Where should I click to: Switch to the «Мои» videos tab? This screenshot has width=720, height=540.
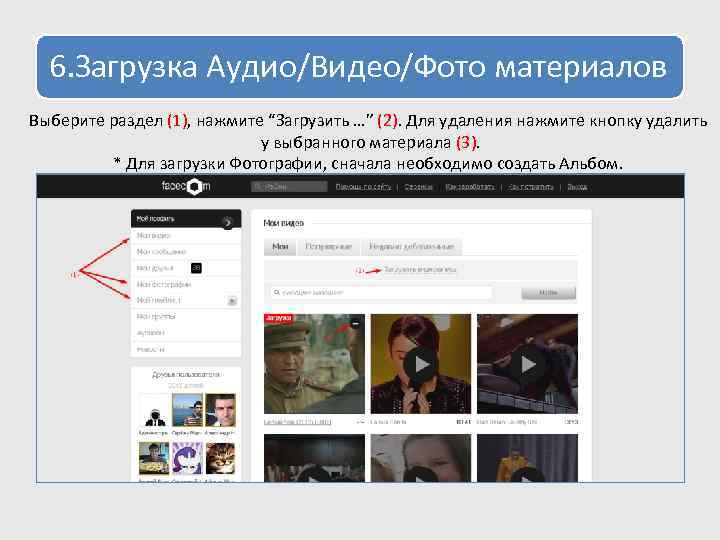[x=280, y=247]
